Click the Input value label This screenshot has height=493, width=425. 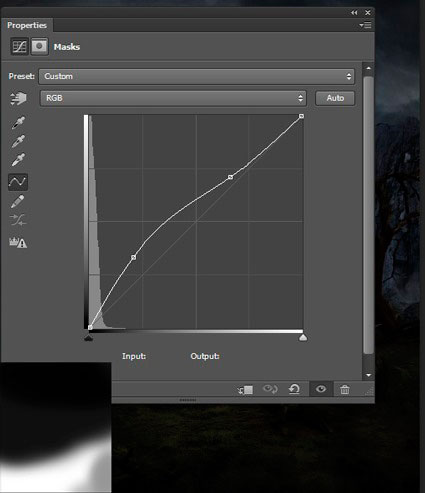134,356
